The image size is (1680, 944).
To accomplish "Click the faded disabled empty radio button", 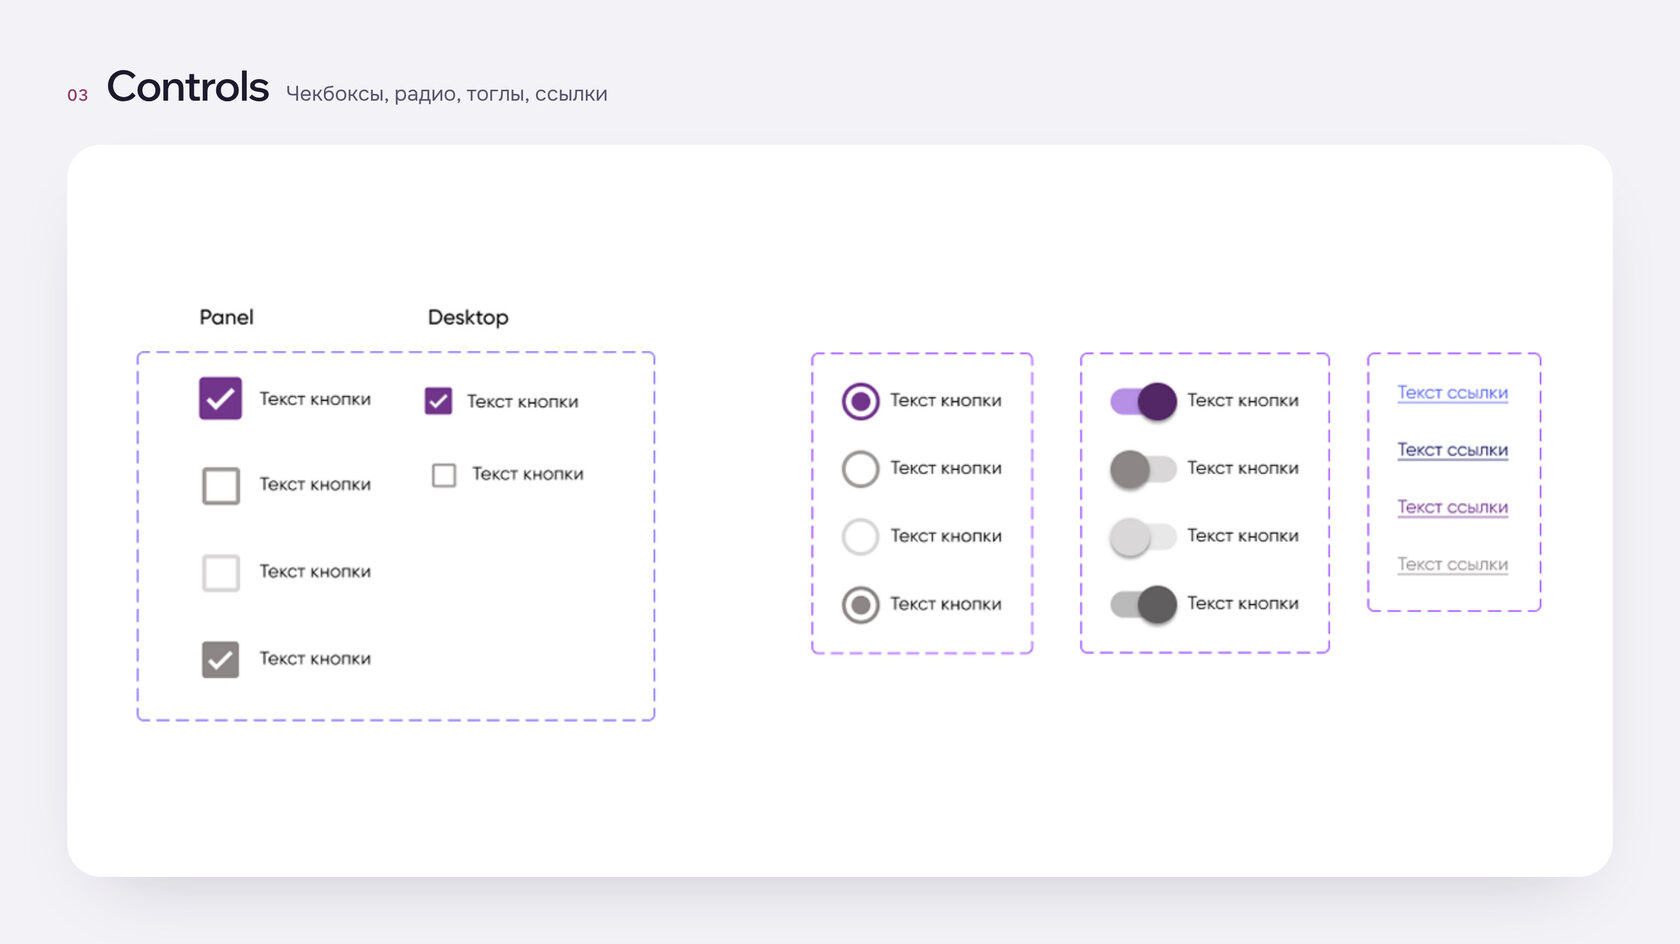I will tap(860, 536).
